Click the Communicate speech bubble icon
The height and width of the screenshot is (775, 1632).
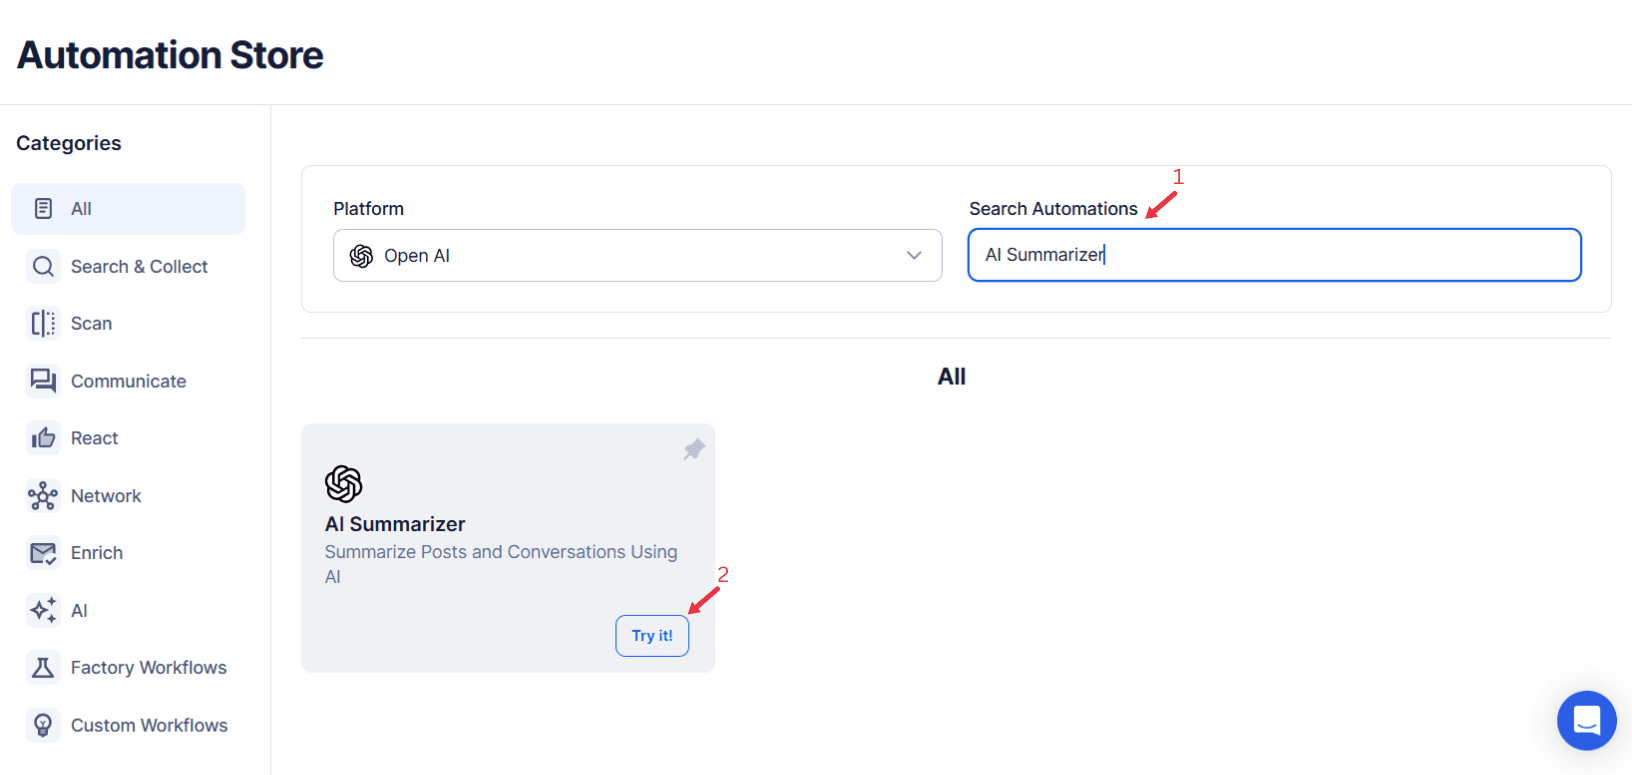pos(42,380)
